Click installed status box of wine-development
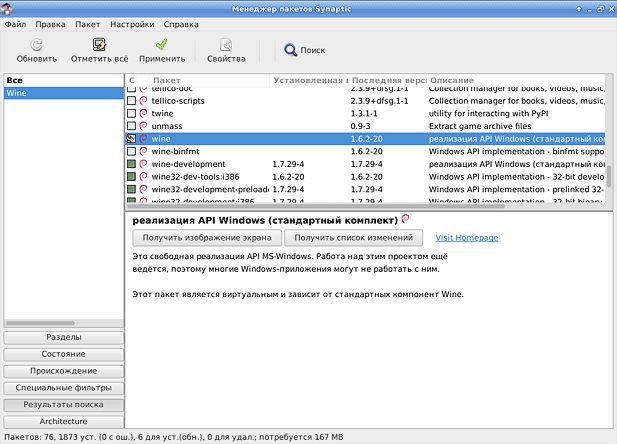This screenshot has height=444, width=617. (x=131, y=164)
